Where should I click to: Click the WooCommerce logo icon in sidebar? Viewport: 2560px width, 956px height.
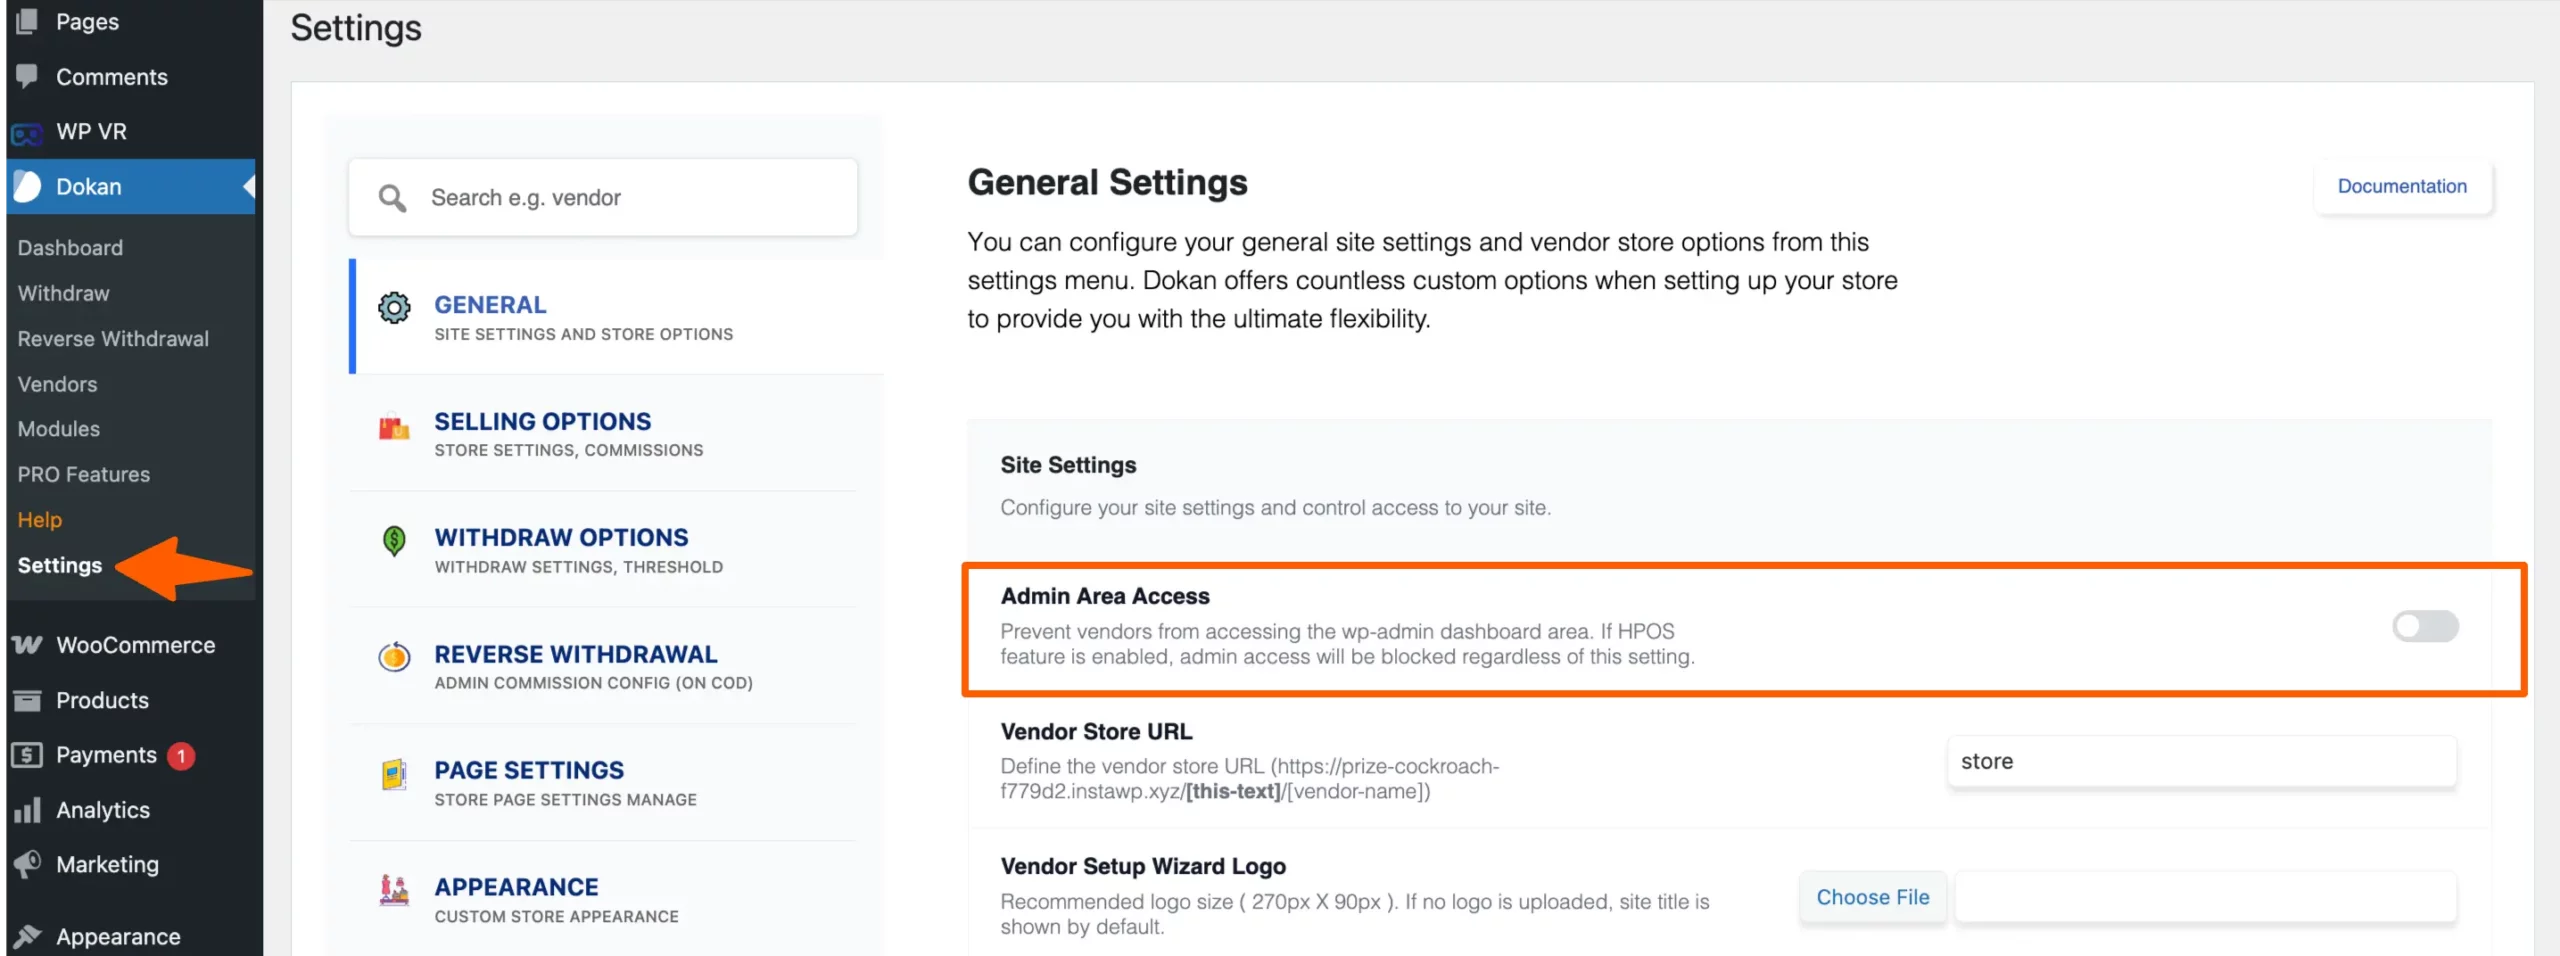[28, 645]
